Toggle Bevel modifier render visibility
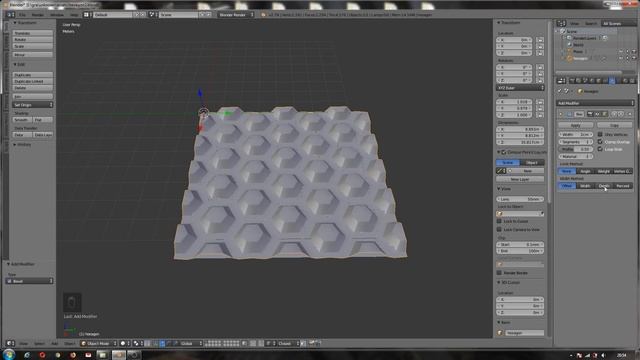The height and width of the screenshot is (360, 640). point(590,114)
